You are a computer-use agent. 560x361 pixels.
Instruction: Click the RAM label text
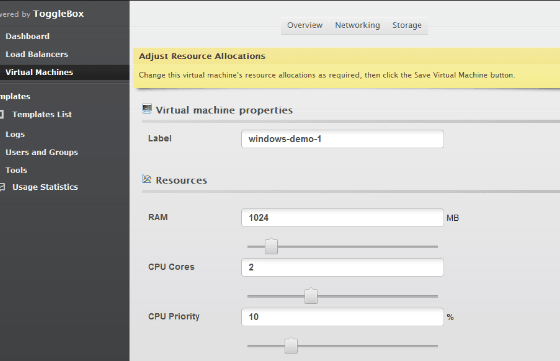click(158, 217)
